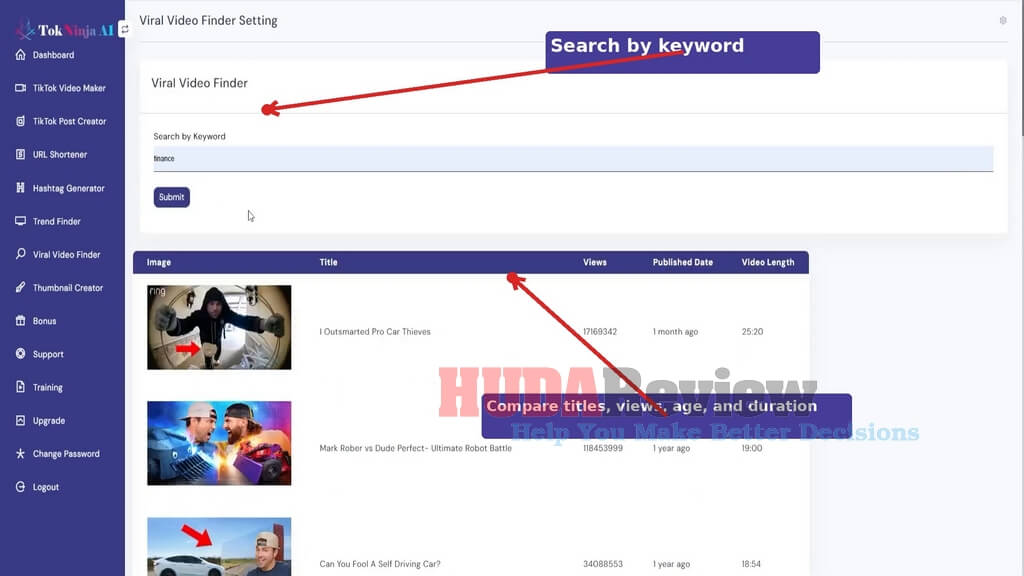This screenshot has width=1024, height=576.
Task: Click the Hashtag Generator icon
Action: 20,187
